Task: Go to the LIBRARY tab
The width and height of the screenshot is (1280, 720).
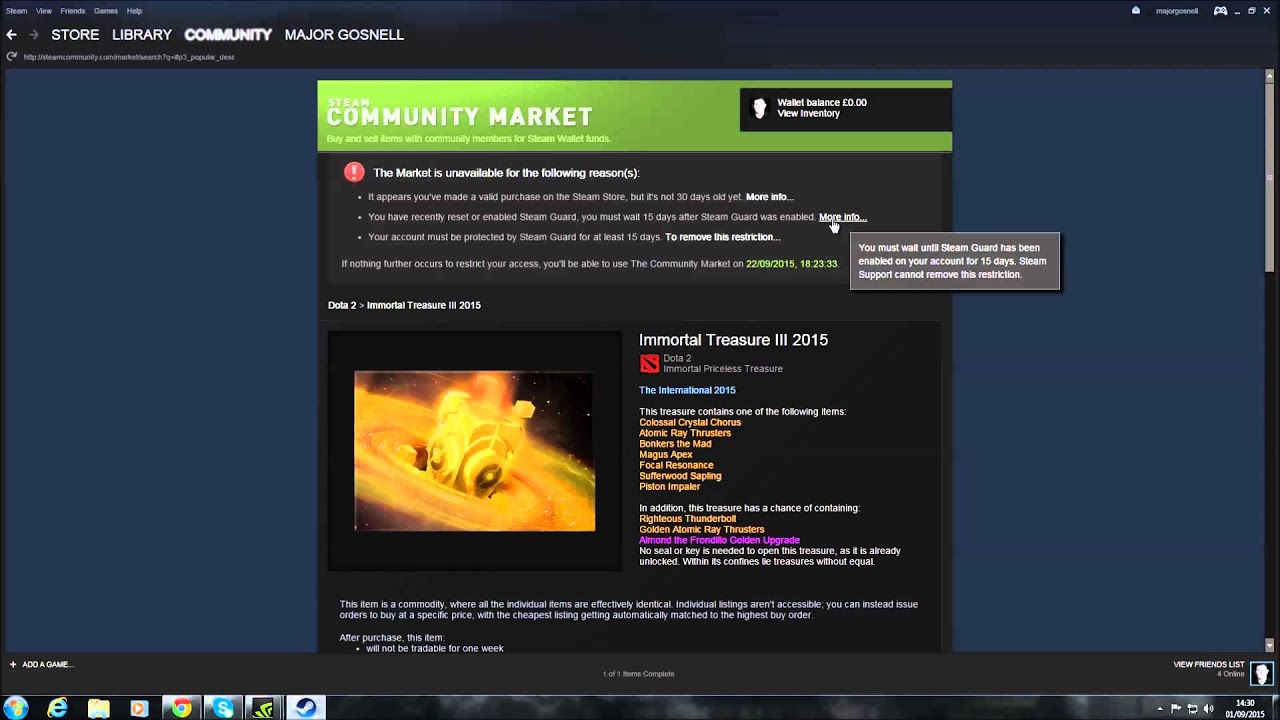Action: pos(142,35)
